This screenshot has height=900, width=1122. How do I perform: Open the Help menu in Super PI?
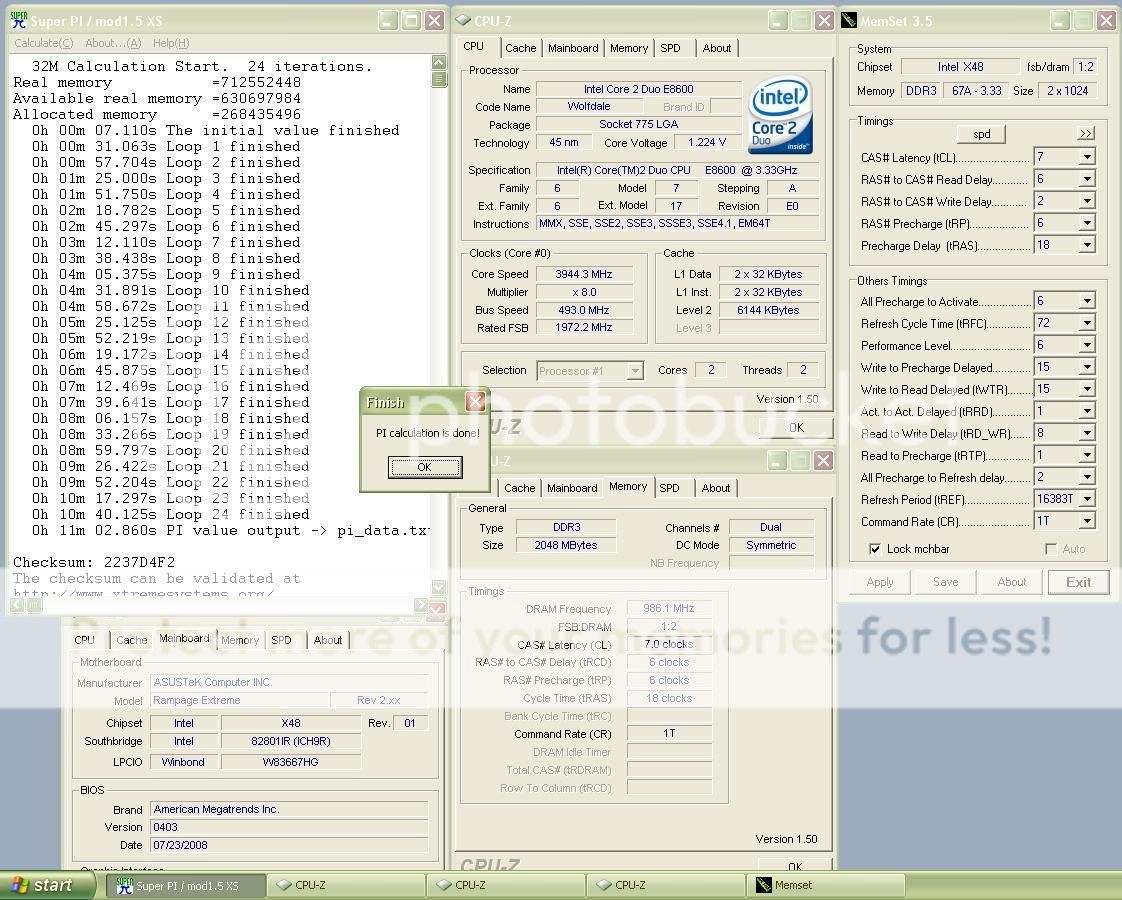tap(171, 43)
